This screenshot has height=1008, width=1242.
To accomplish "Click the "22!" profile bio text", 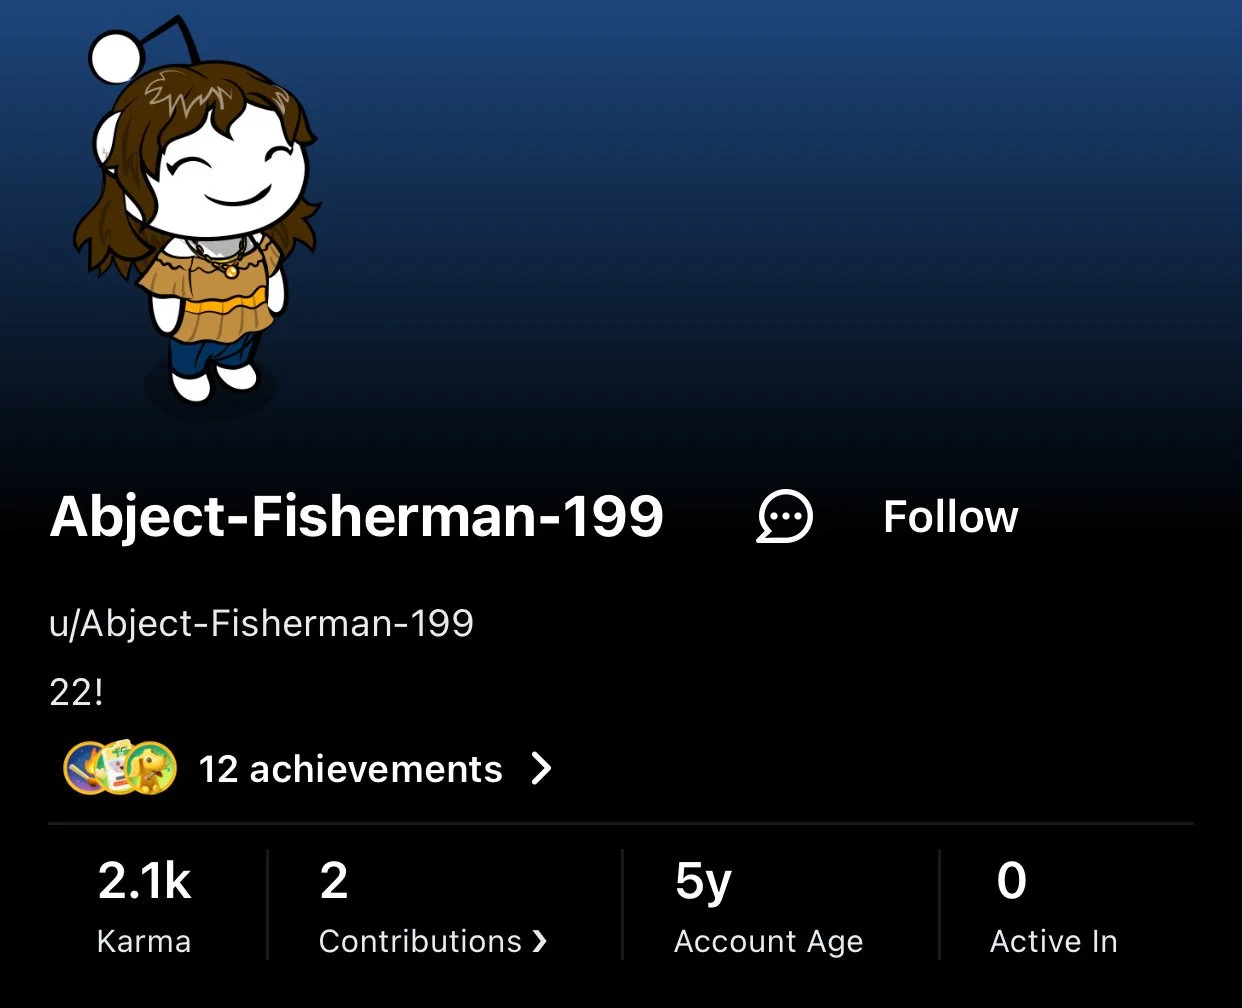I will [76, 692].
